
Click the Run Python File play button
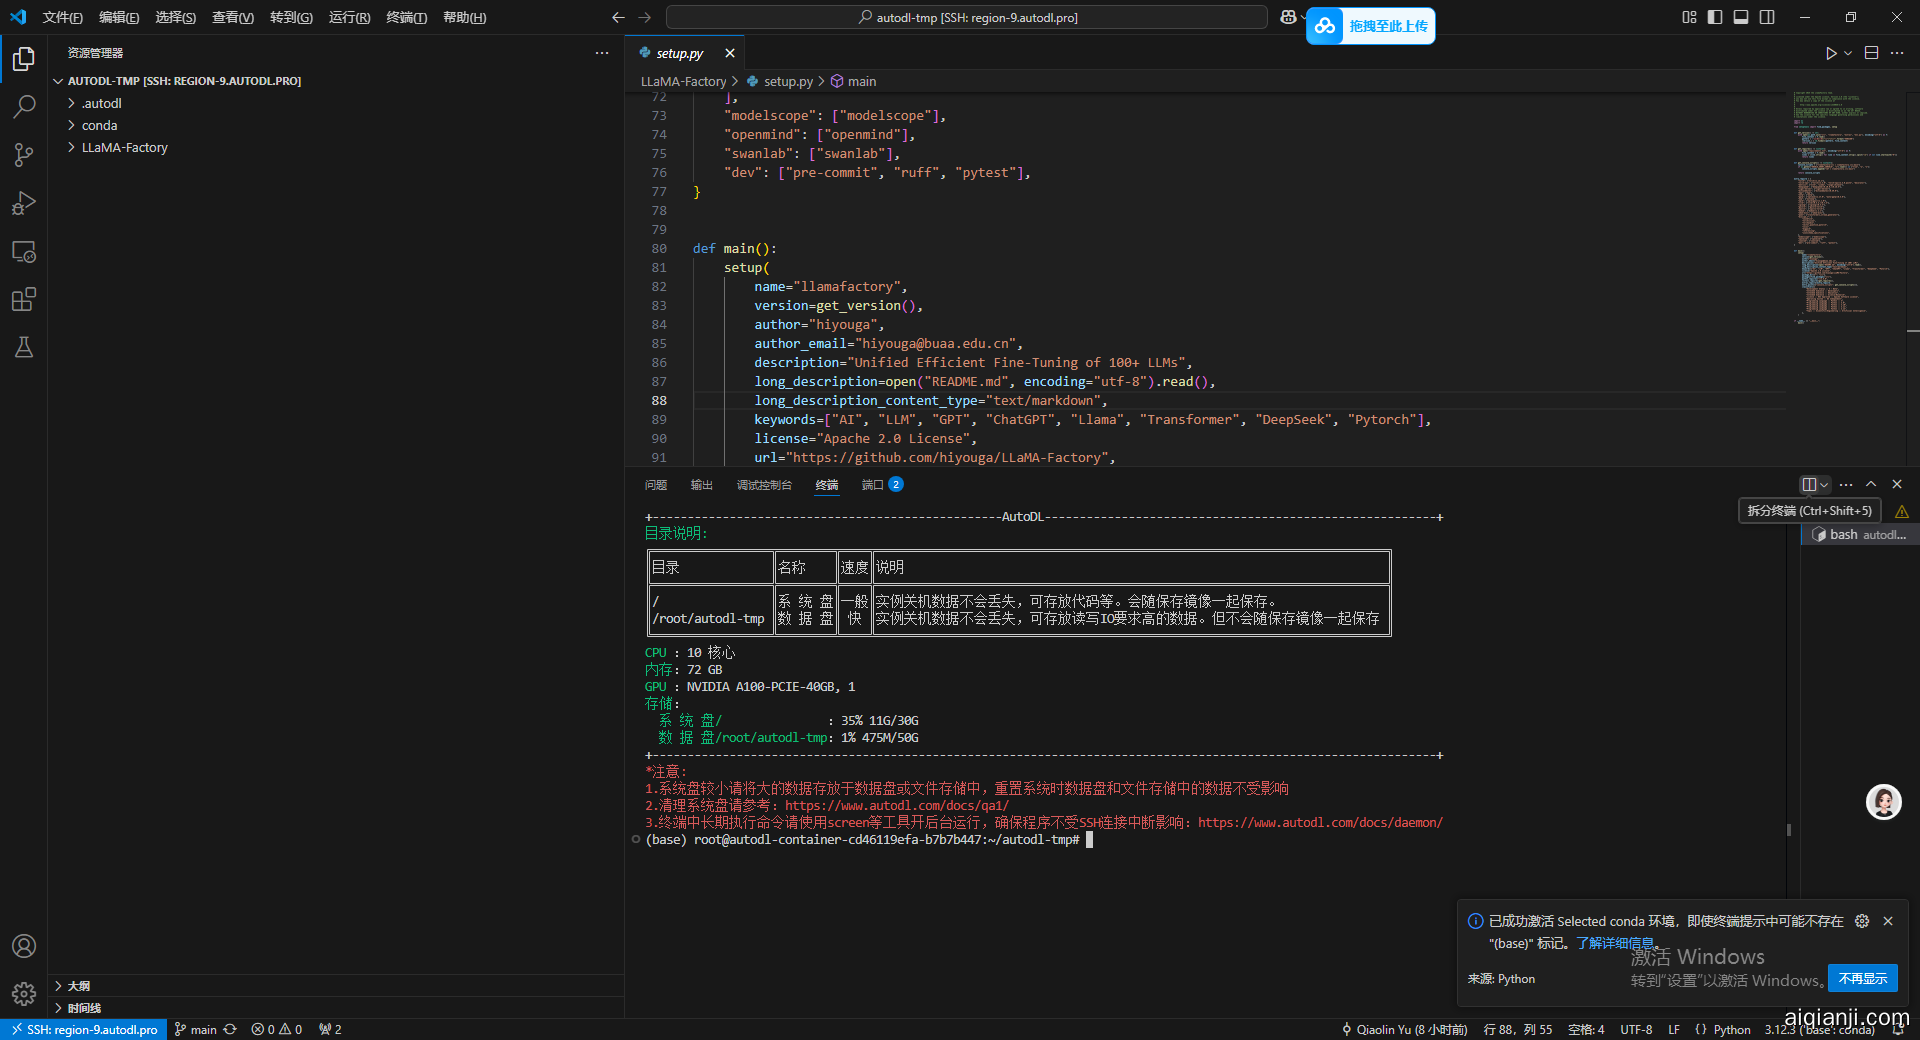1830,54
